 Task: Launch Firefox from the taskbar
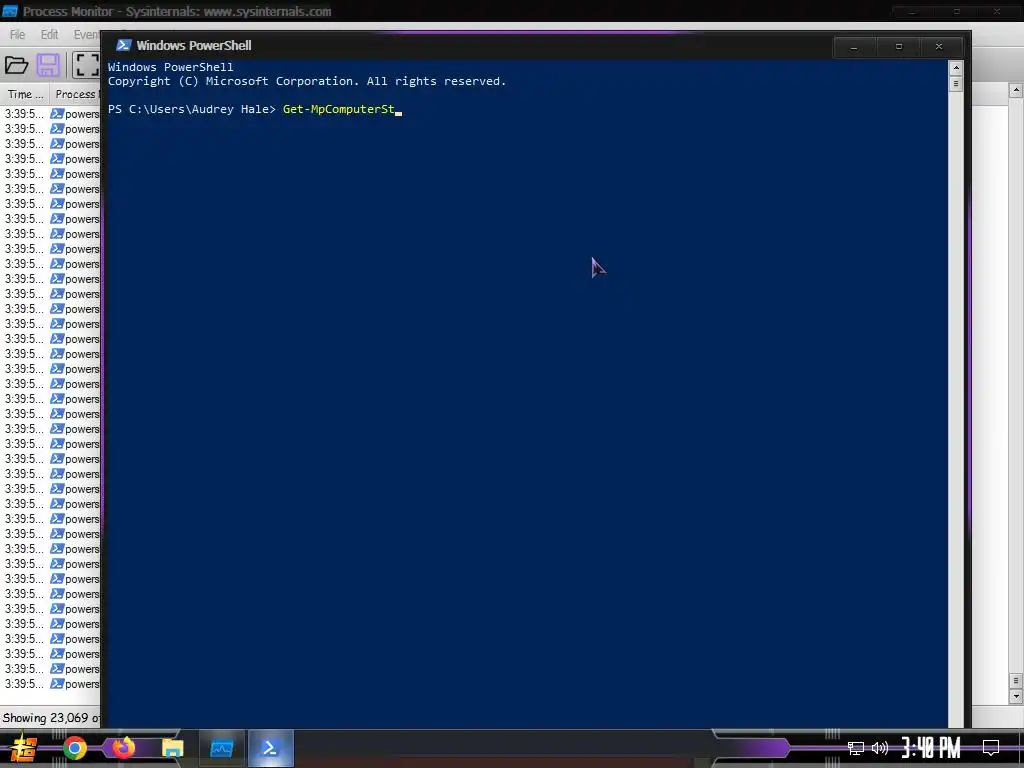(x=123, y=747)
